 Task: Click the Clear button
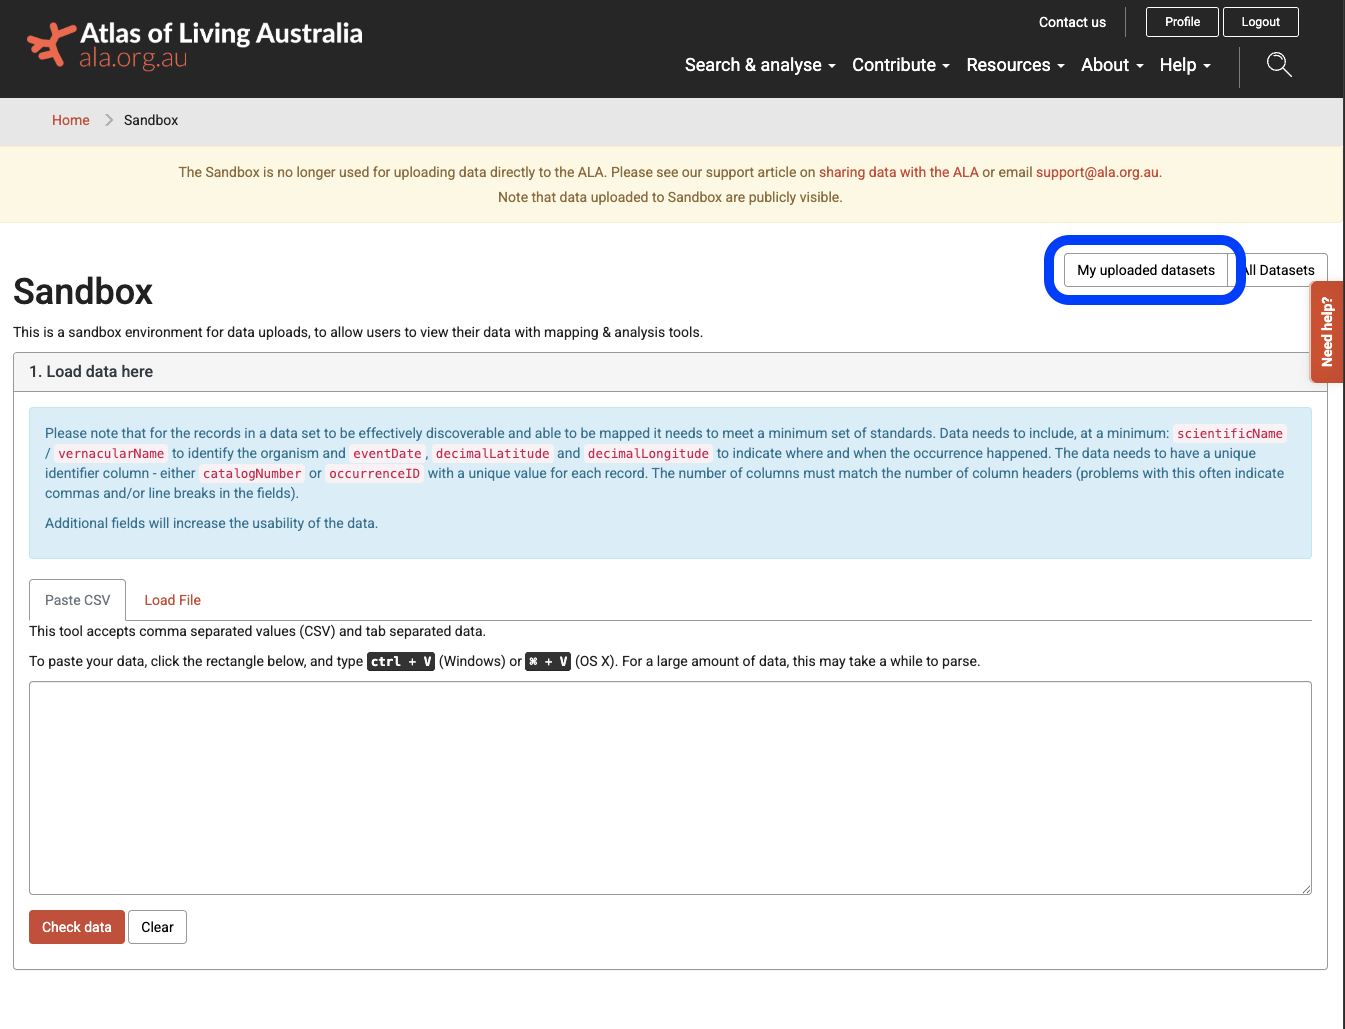click(157, 927)
